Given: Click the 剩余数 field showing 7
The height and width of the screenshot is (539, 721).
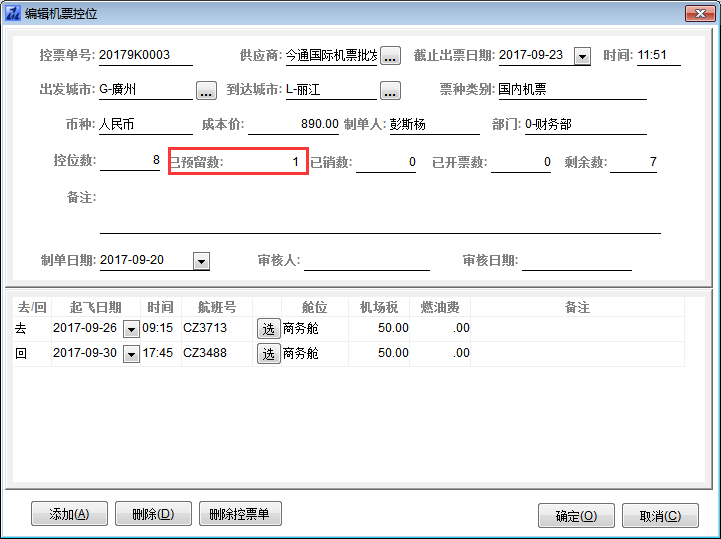Looking at the screenshot, I should 634,162.
